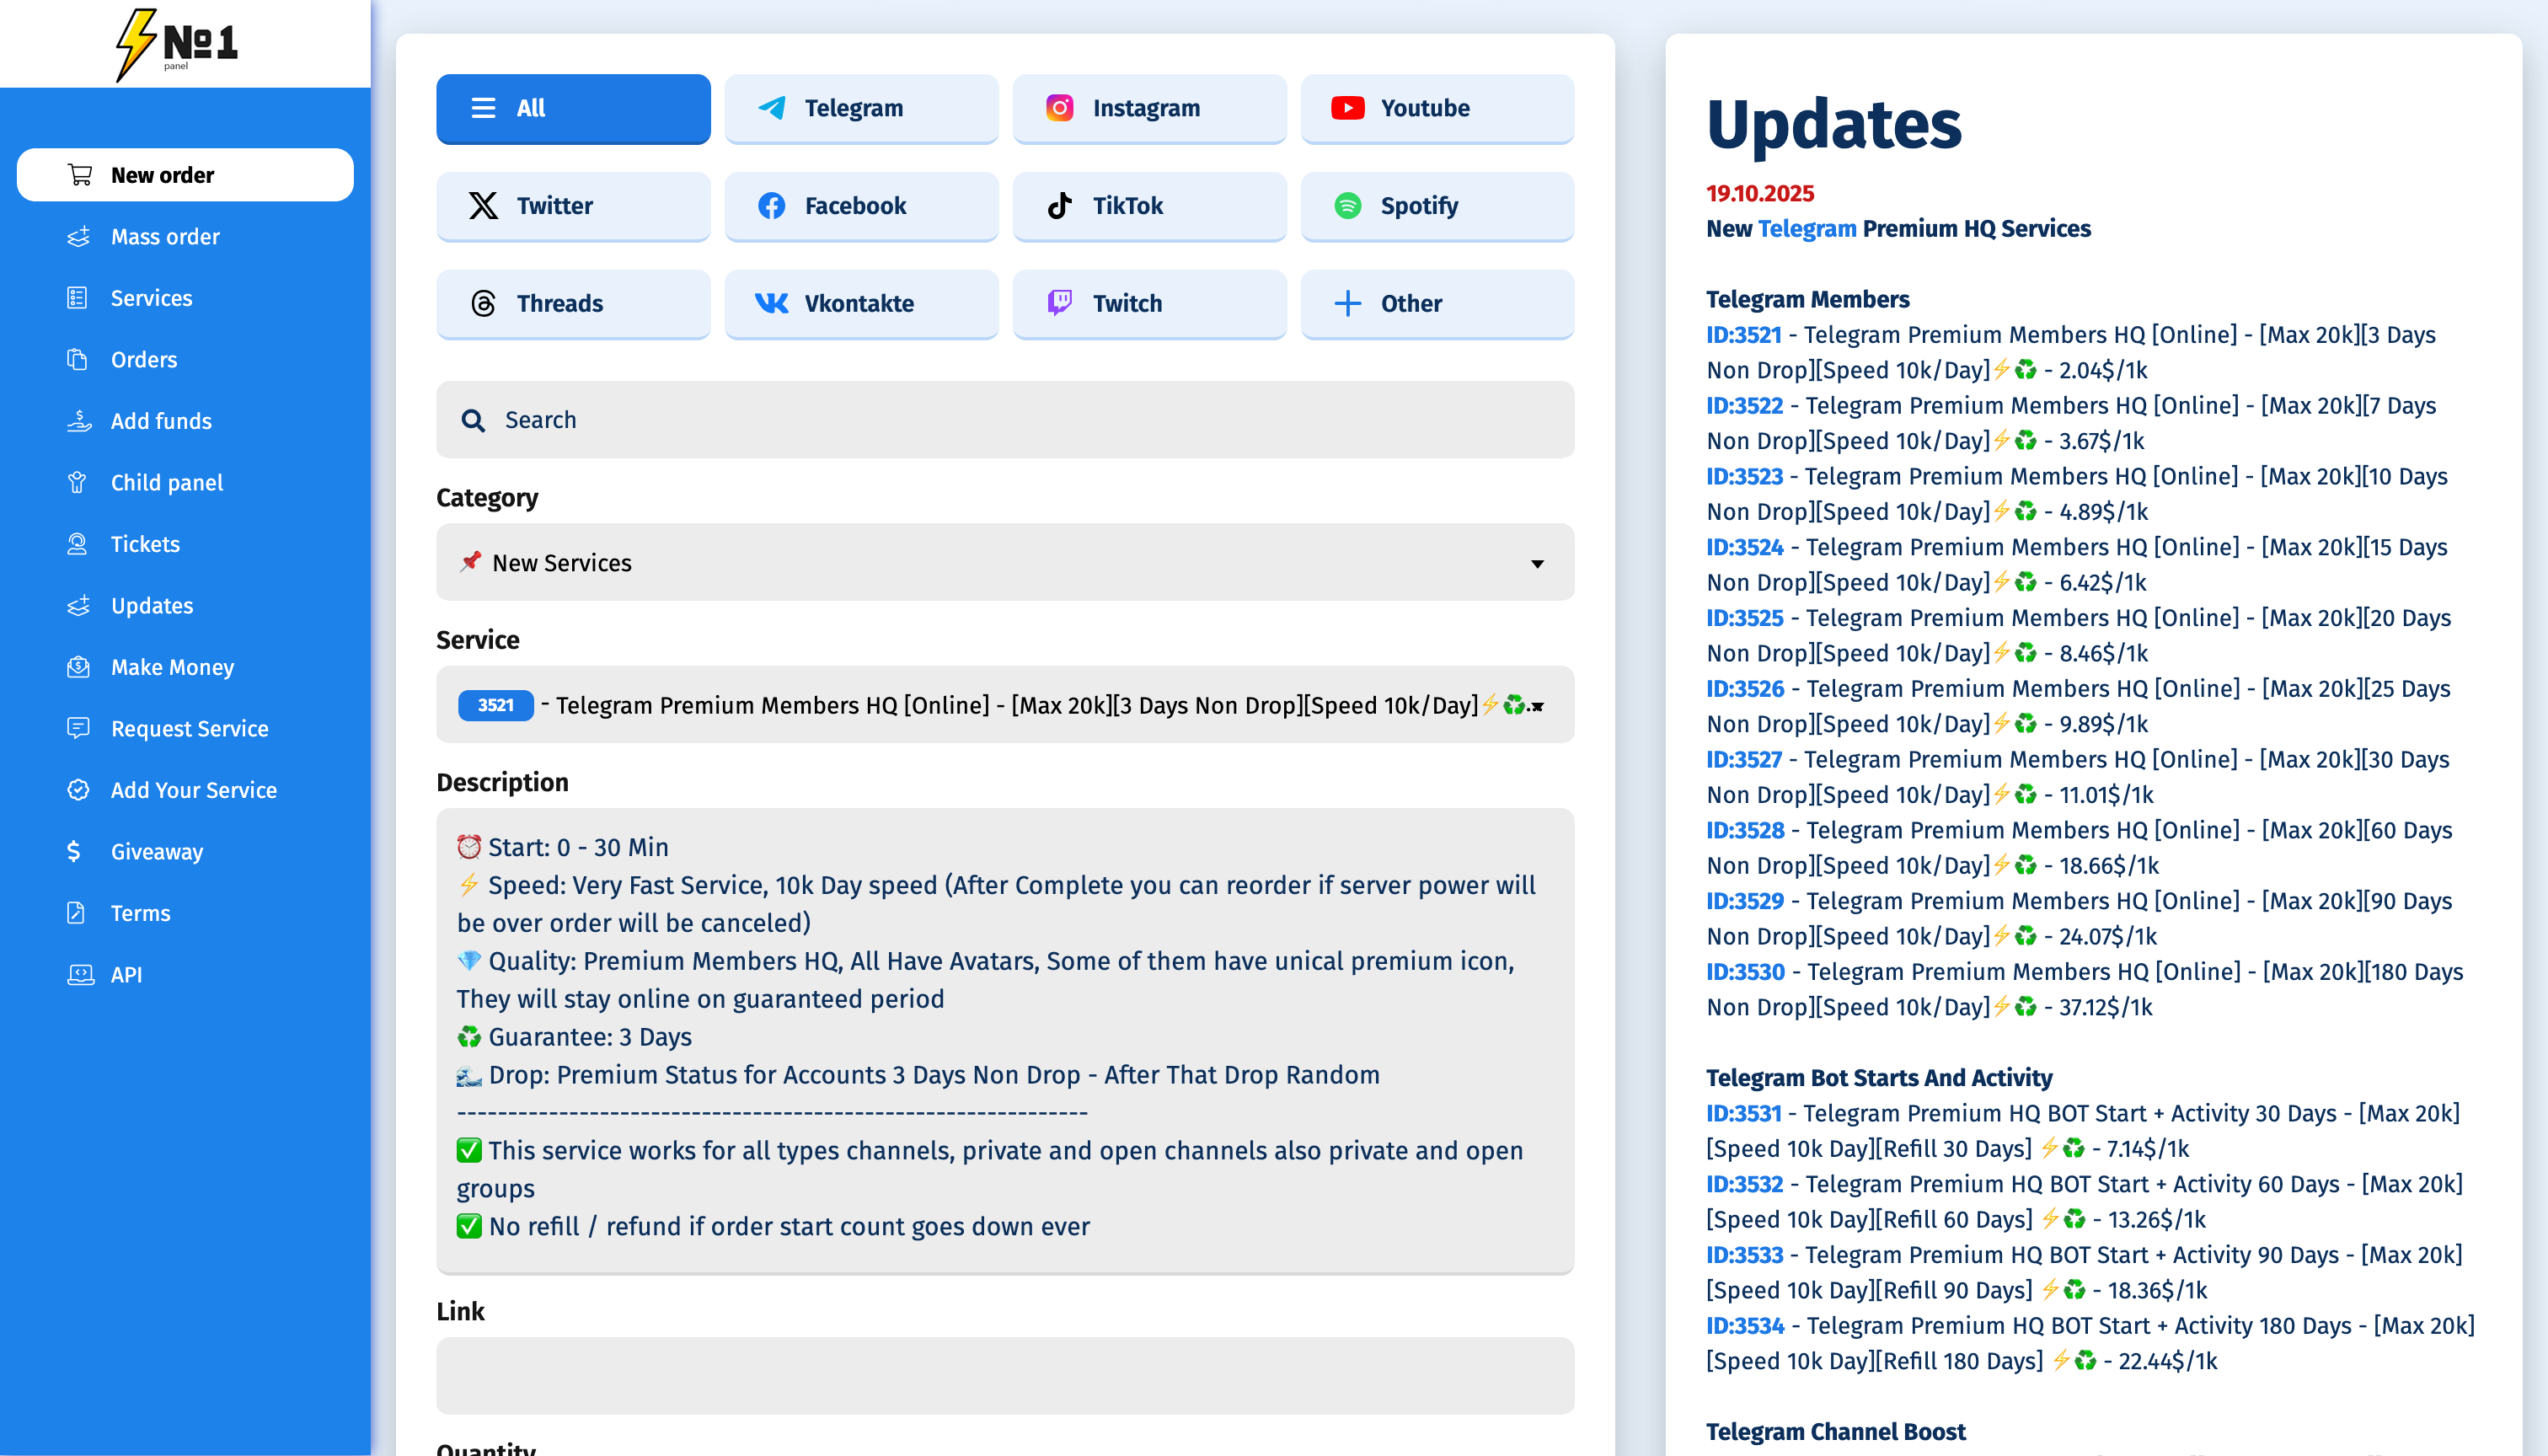Click the Giveaway dollar icon

point(75,851)
